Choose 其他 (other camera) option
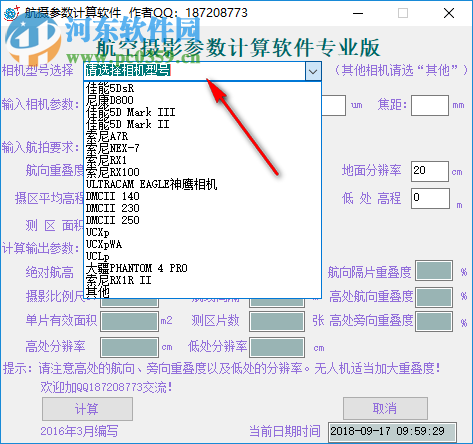Screen dimensions: 473x444 [202, 292]
